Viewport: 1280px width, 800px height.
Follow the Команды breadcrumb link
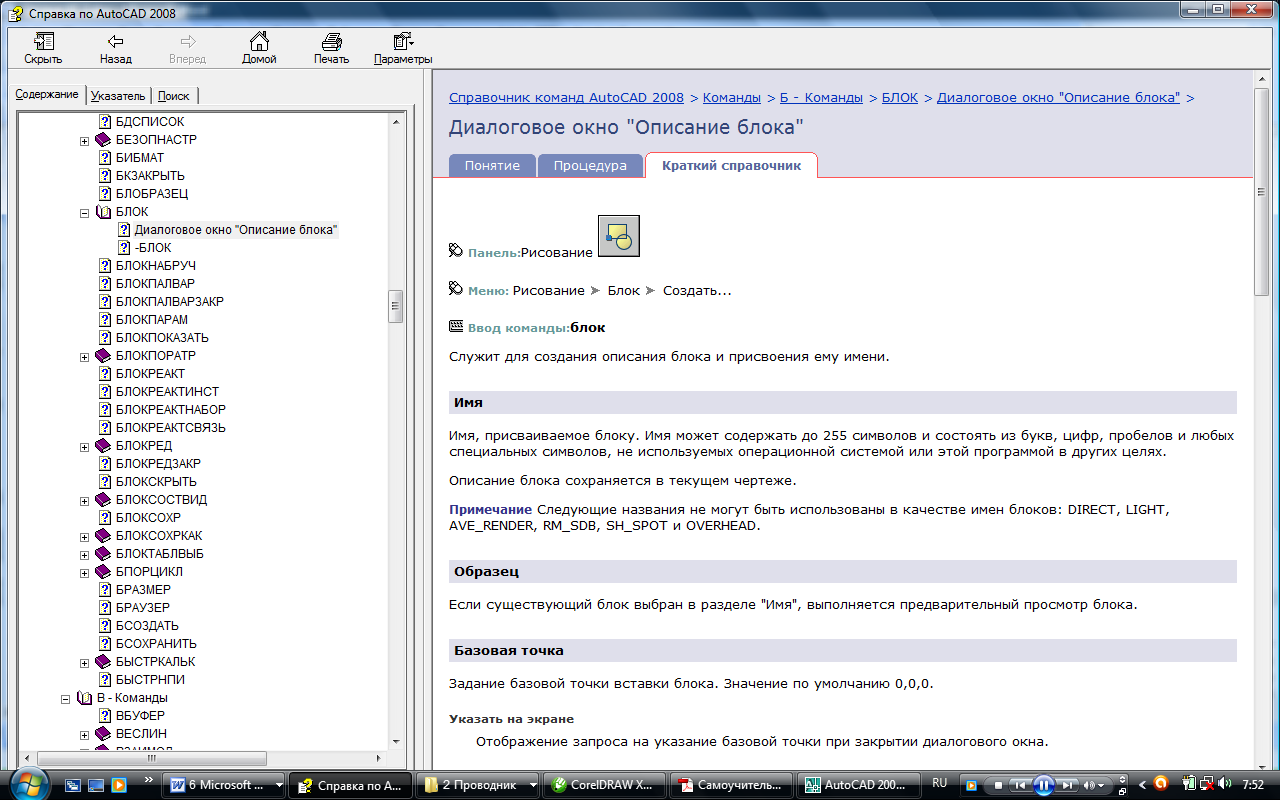click(x=732, y=98)
